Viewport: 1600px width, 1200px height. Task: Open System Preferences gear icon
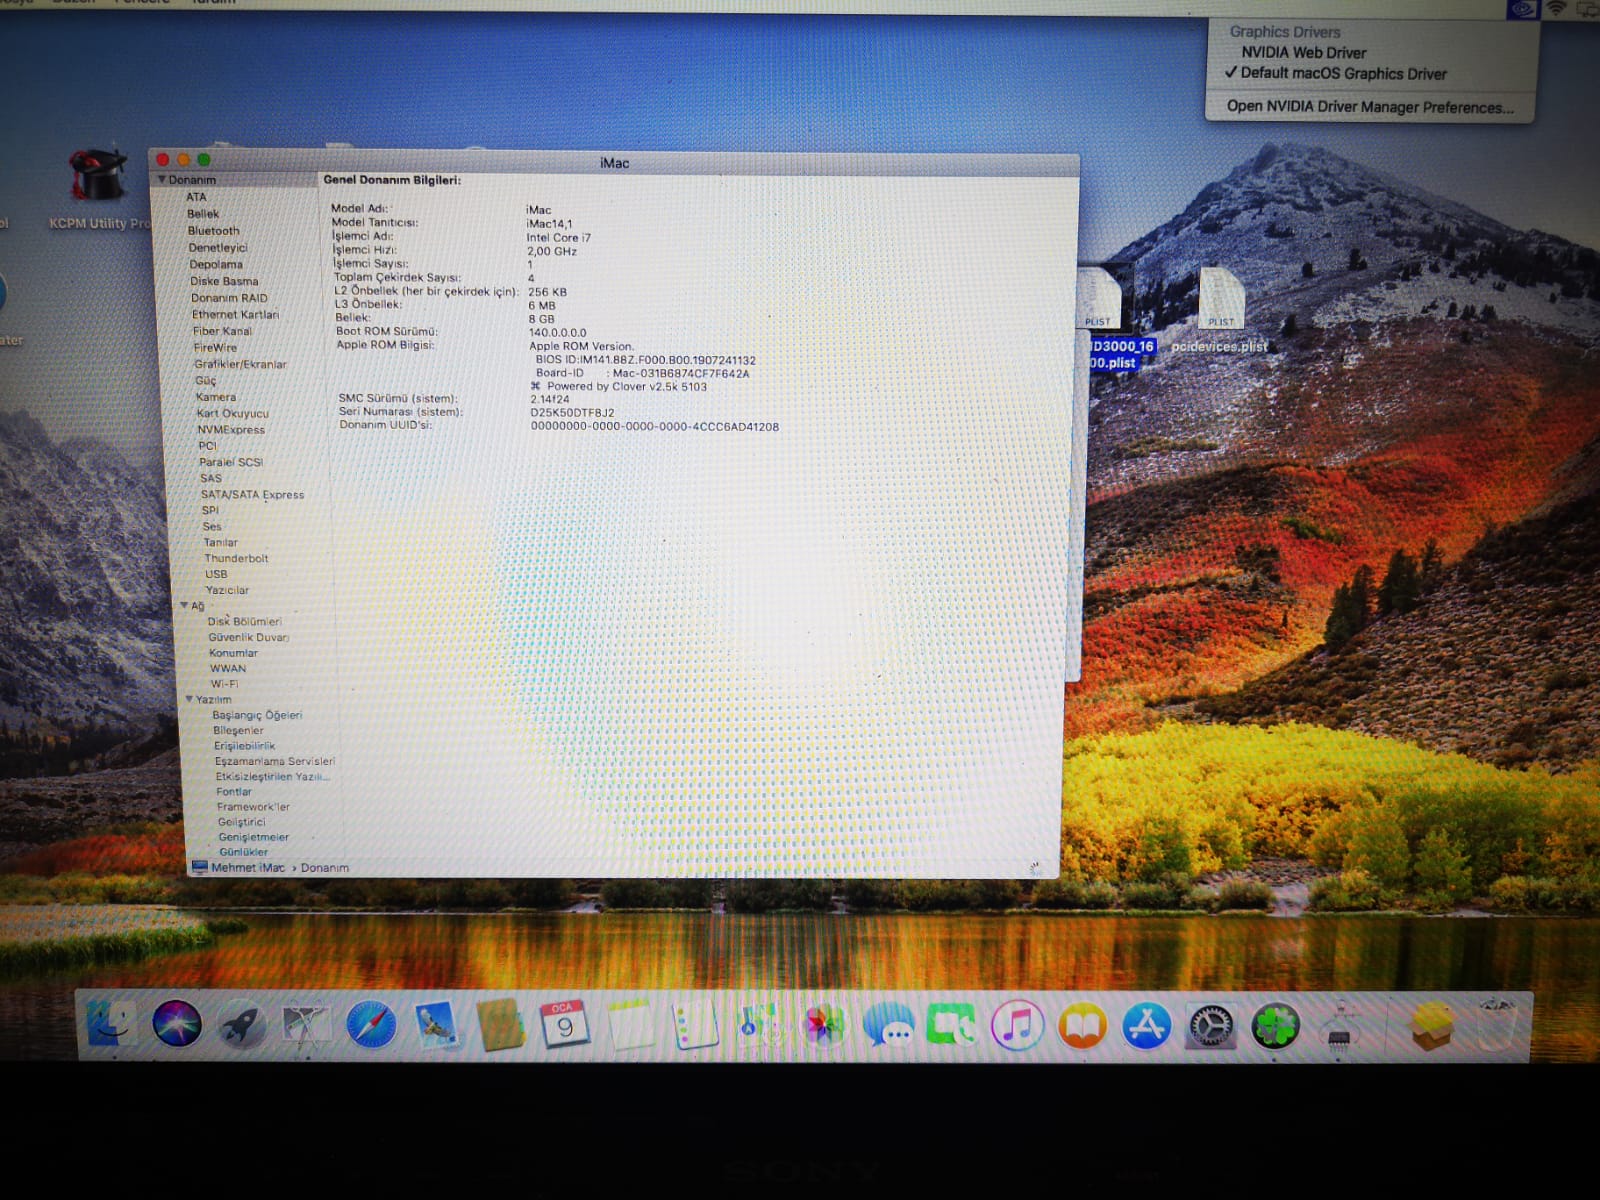pos(1211,1026)
